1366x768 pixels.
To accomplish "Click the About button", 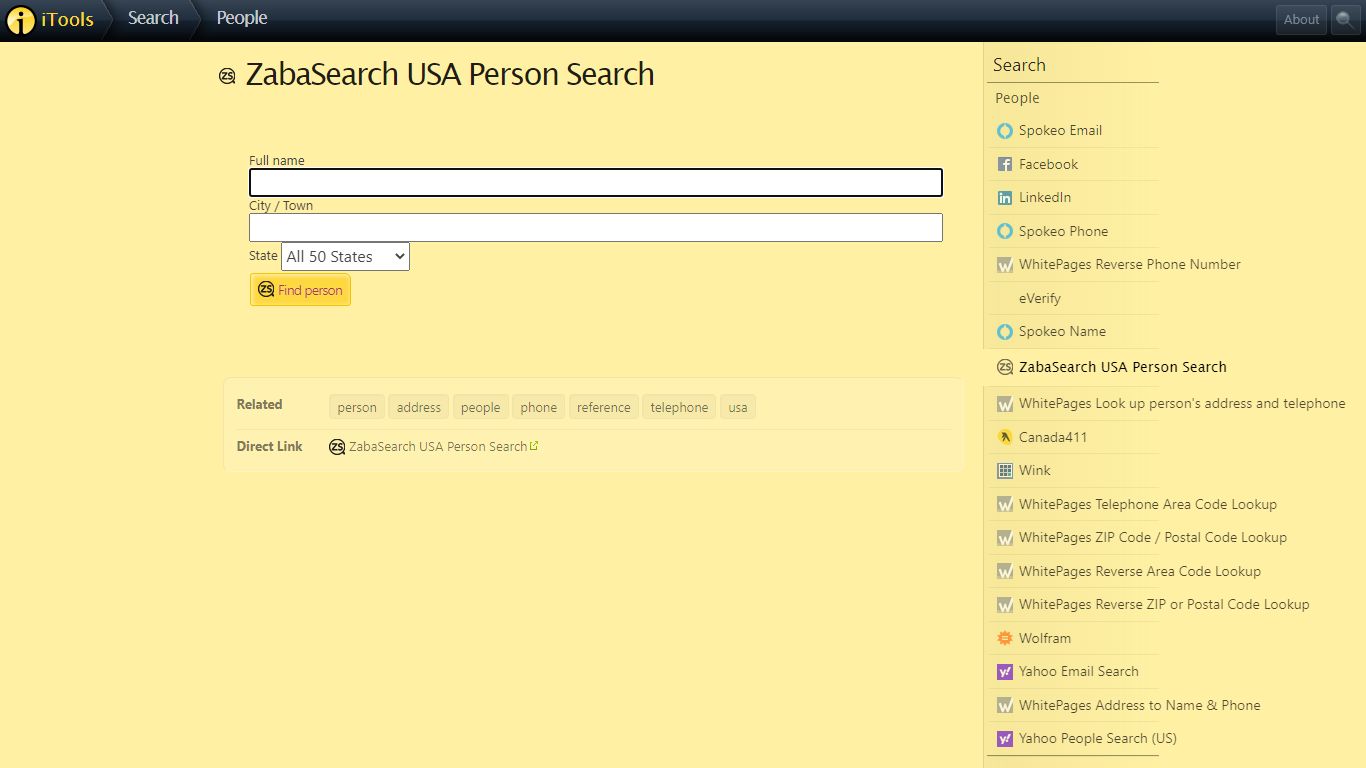I will [x=1301, y=20].
